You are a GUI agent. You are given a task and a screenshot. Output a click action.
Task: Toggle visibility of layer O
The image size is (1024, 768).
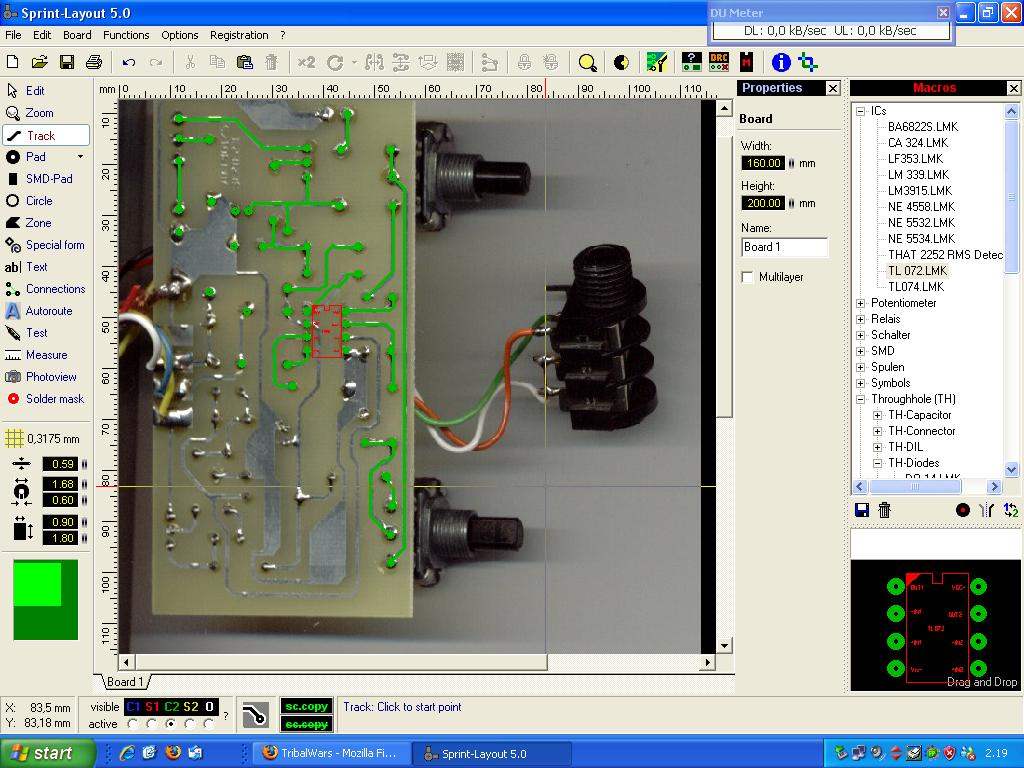point(209,707)
